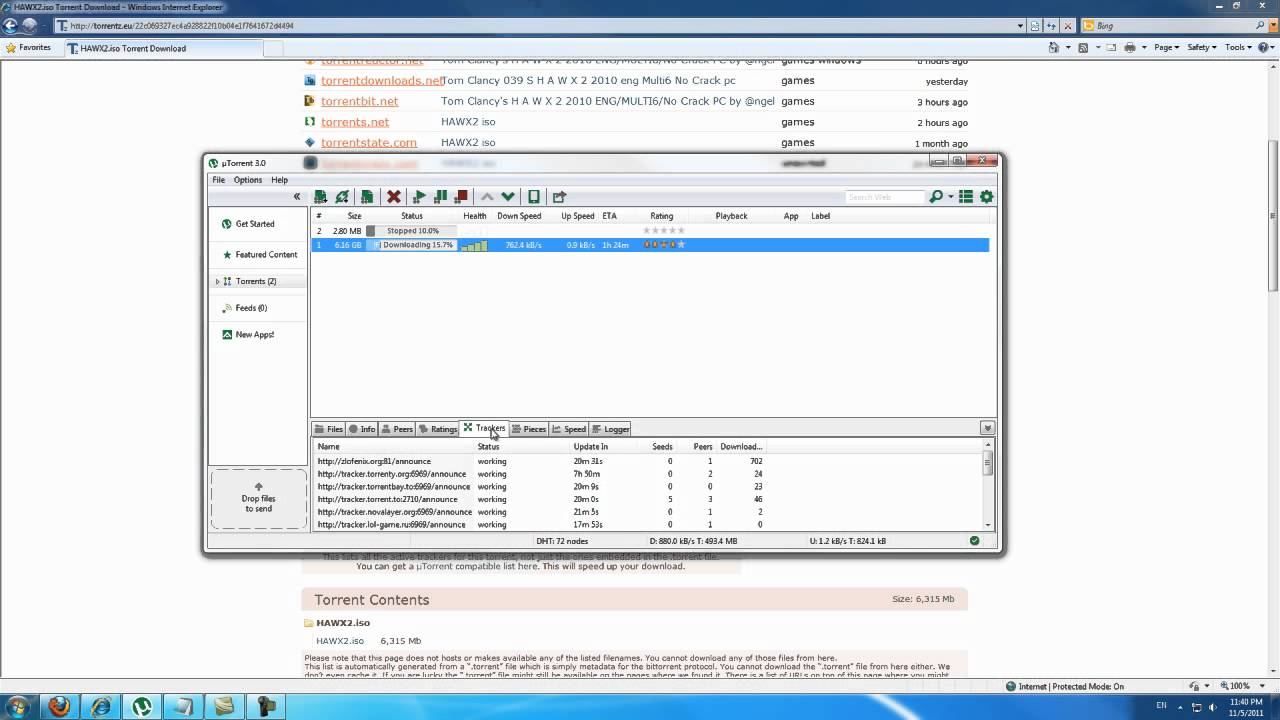Open uTorrent search provider dropdown arrow
The image size is (1280, 720).
pyautogui.click(x=949, y=197)
